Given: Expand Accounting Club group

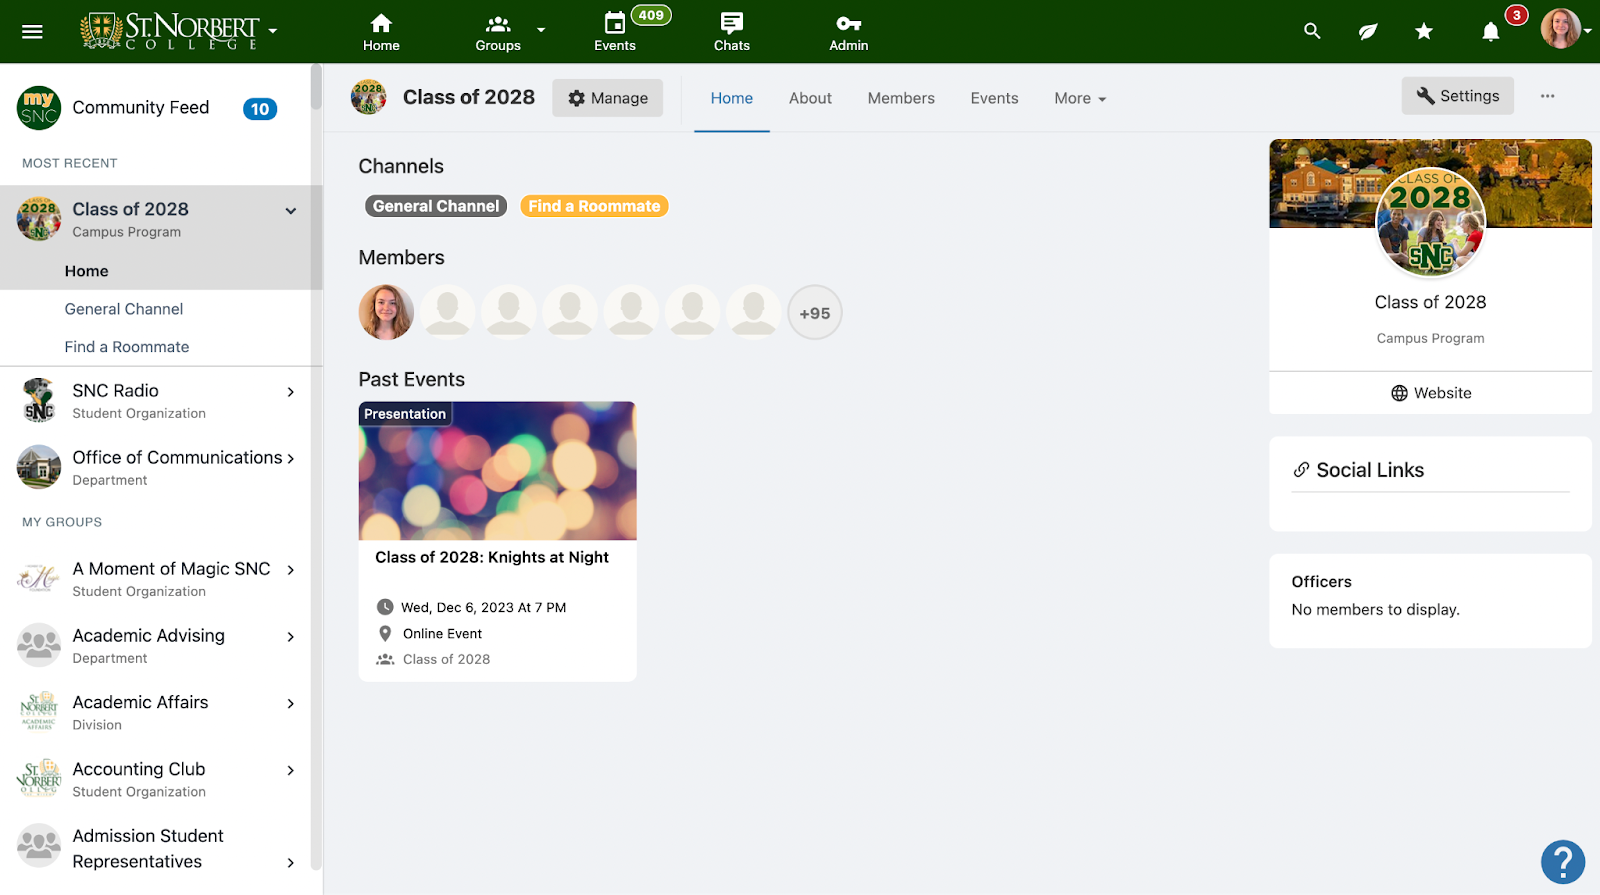Looking at the screenshot, I should (x=290, y=770).
